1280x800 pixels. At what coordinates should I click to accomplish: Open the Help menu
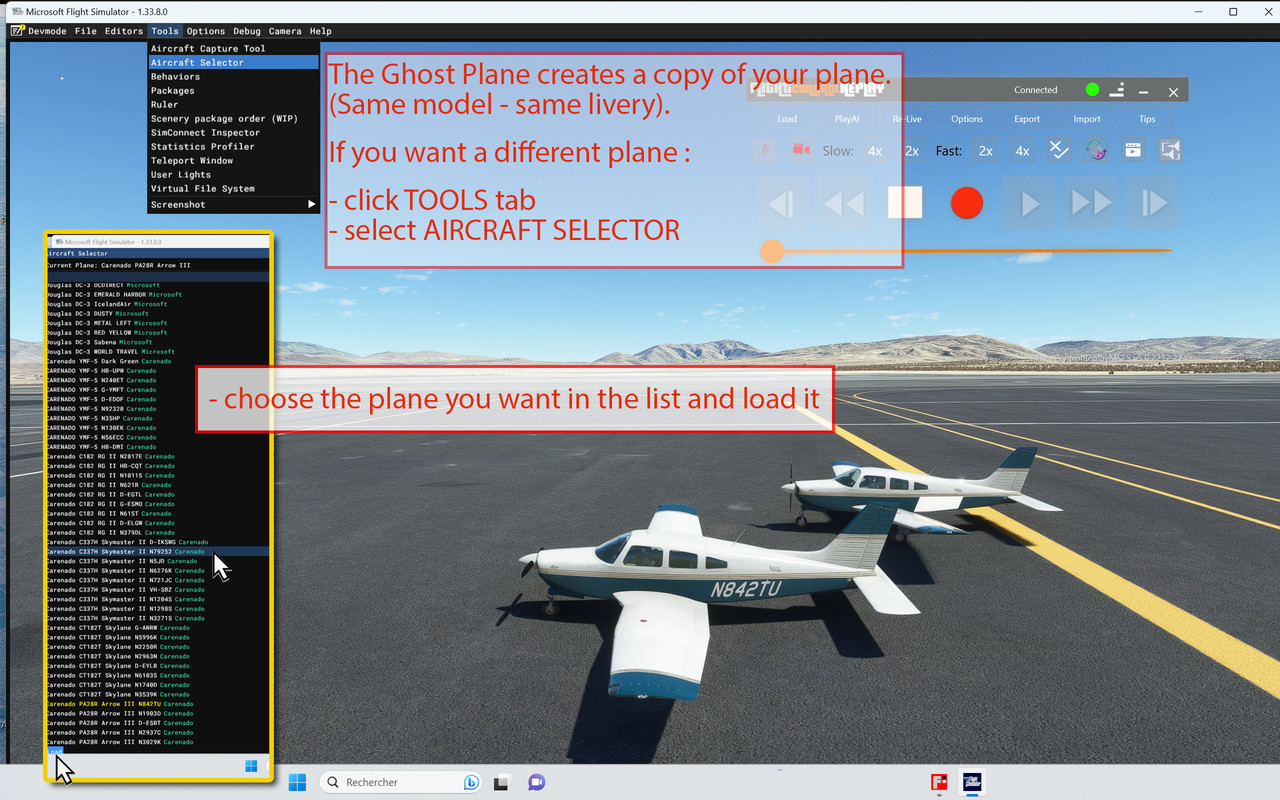320,31
